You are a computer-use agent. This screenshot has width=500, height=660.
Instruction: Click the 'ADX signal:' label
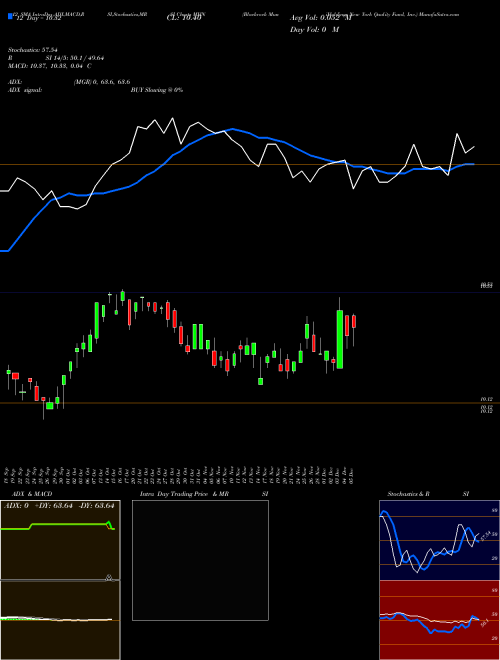coord(25,90)
